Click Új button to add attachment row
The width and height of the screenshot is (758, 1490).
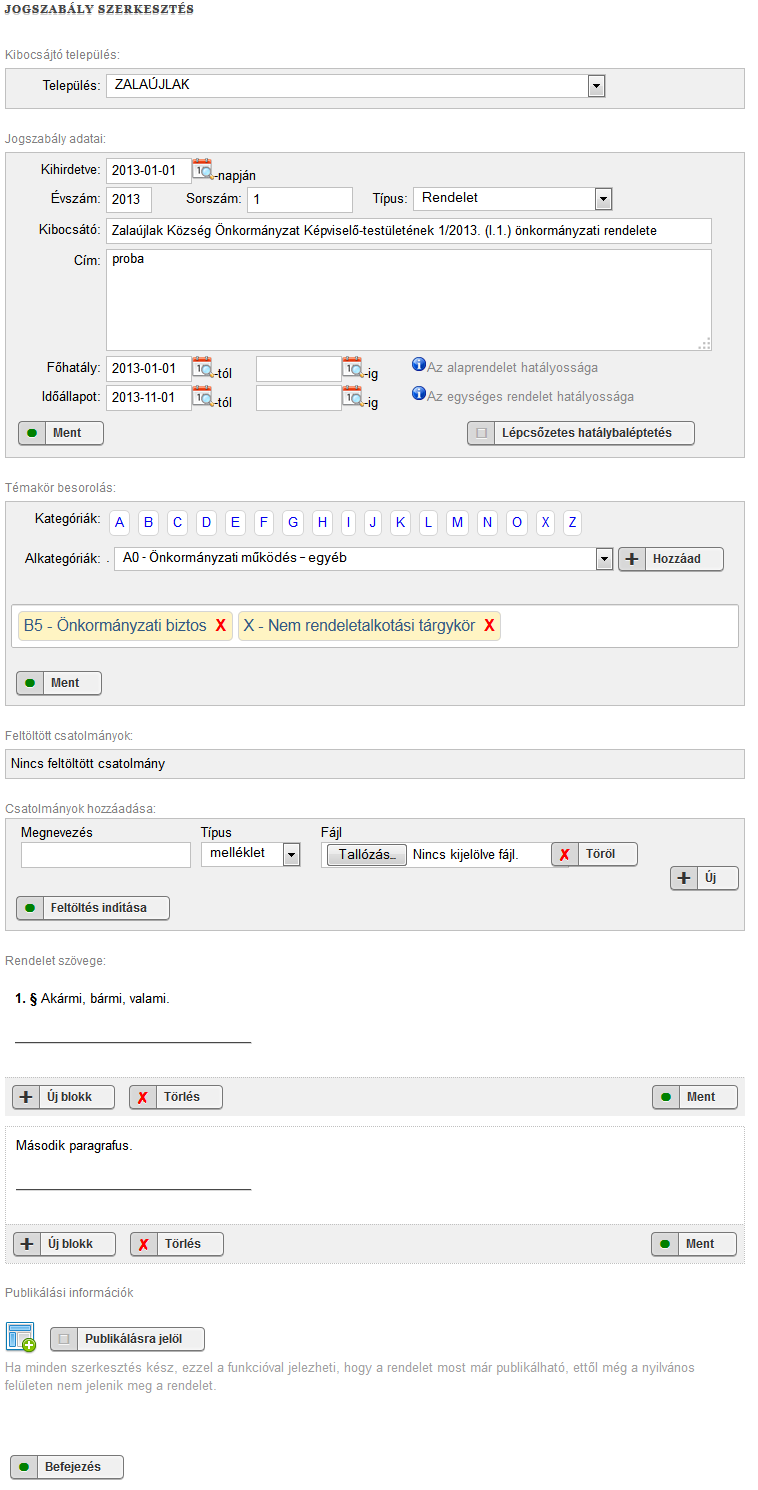click(x=704, y=878)
